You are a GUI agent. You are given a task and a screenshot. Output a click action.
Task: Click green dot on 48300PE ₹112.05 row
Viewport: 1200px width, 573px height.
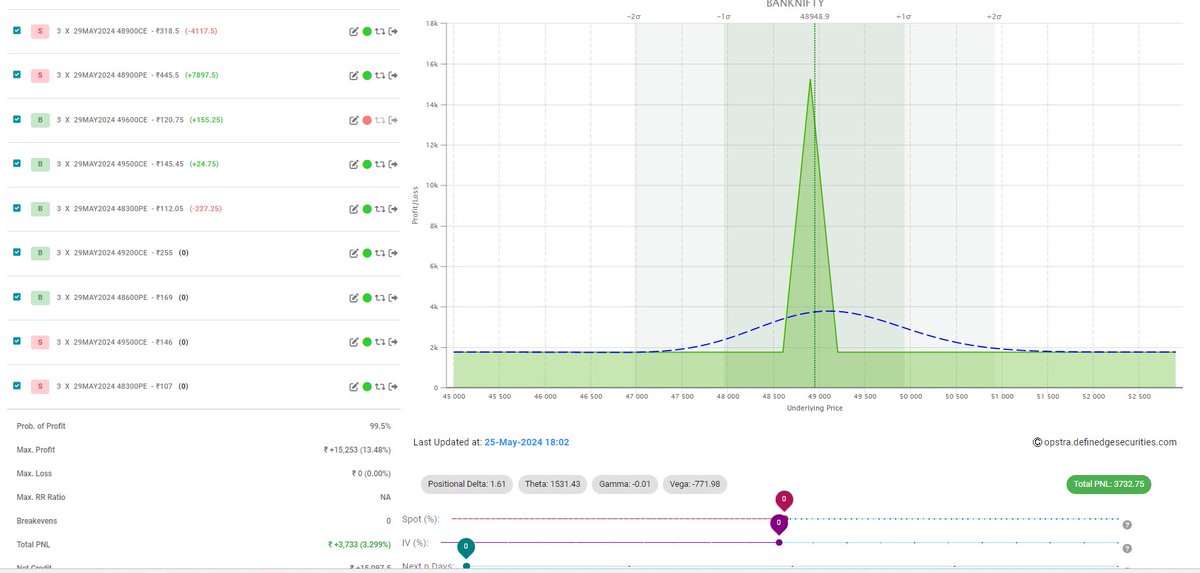367,209
